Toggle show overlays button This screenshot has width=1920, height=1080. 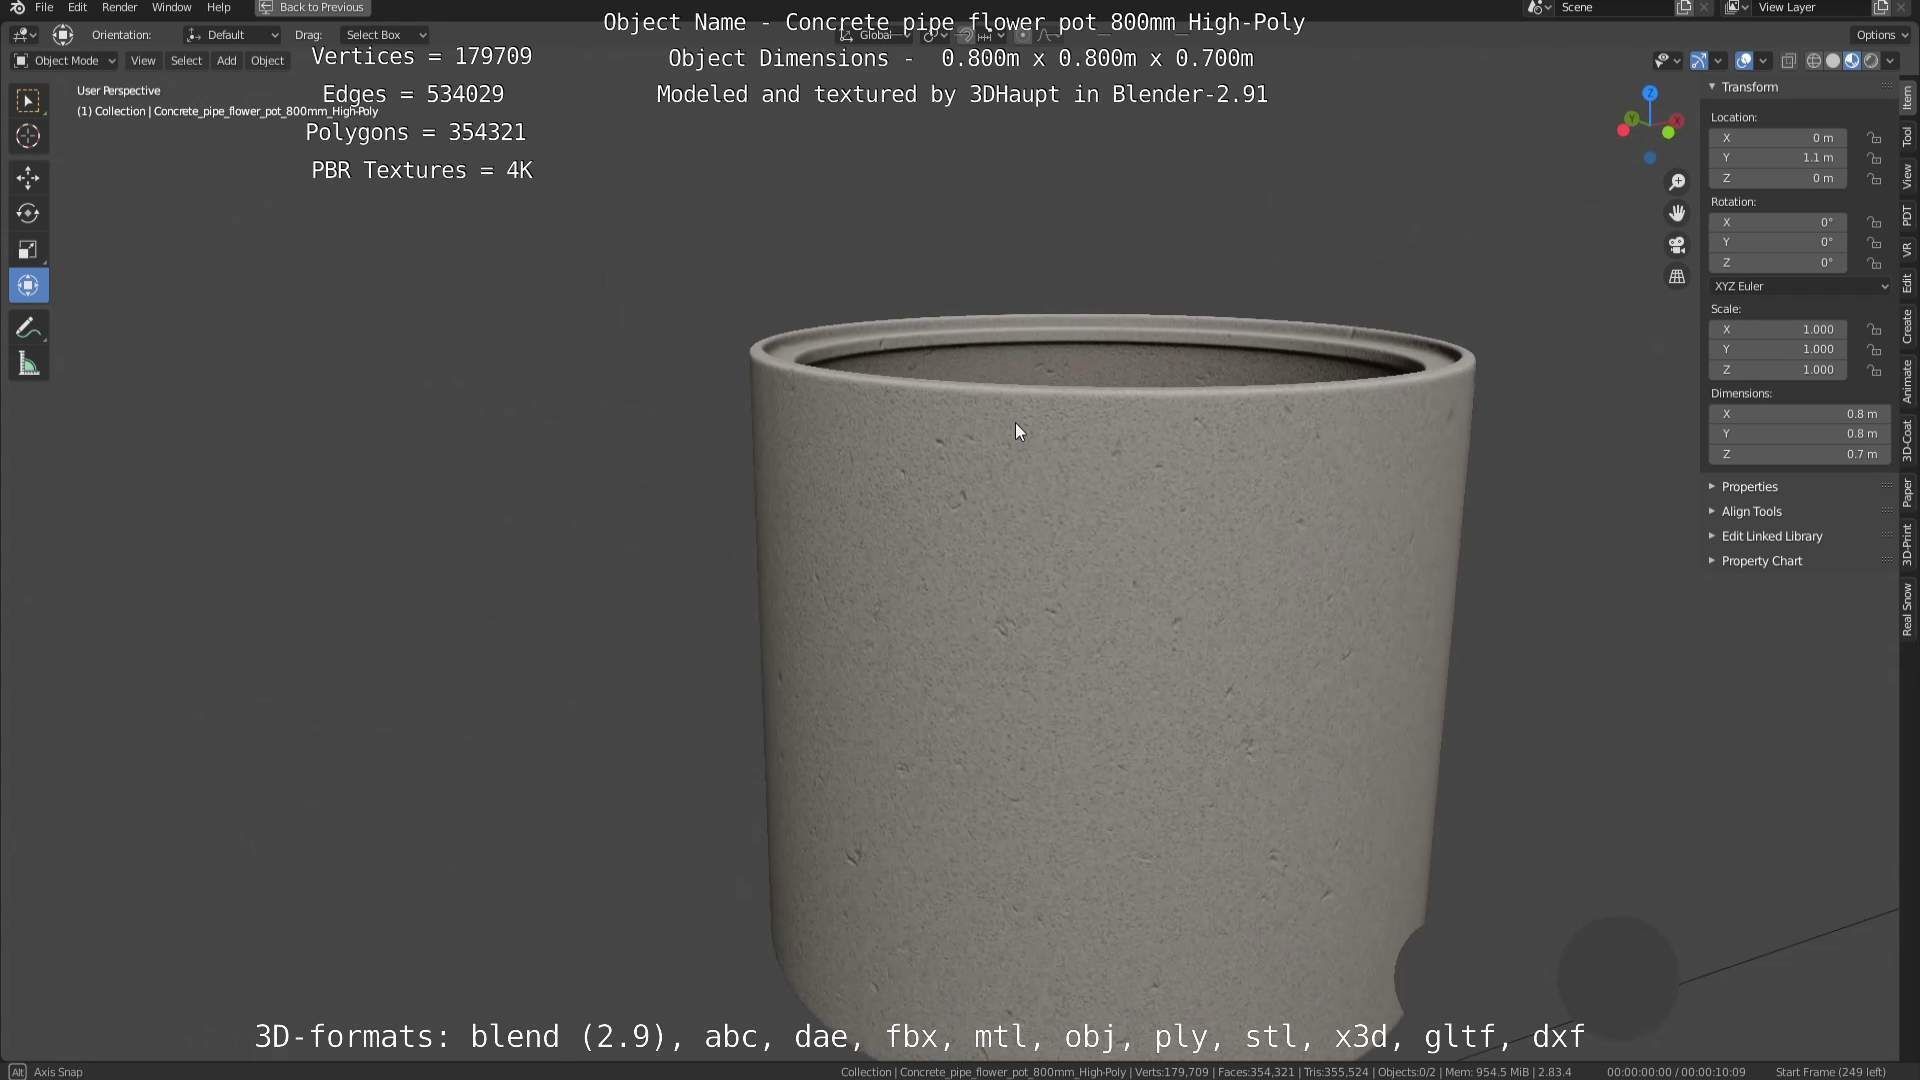[x=1744, y=61]
